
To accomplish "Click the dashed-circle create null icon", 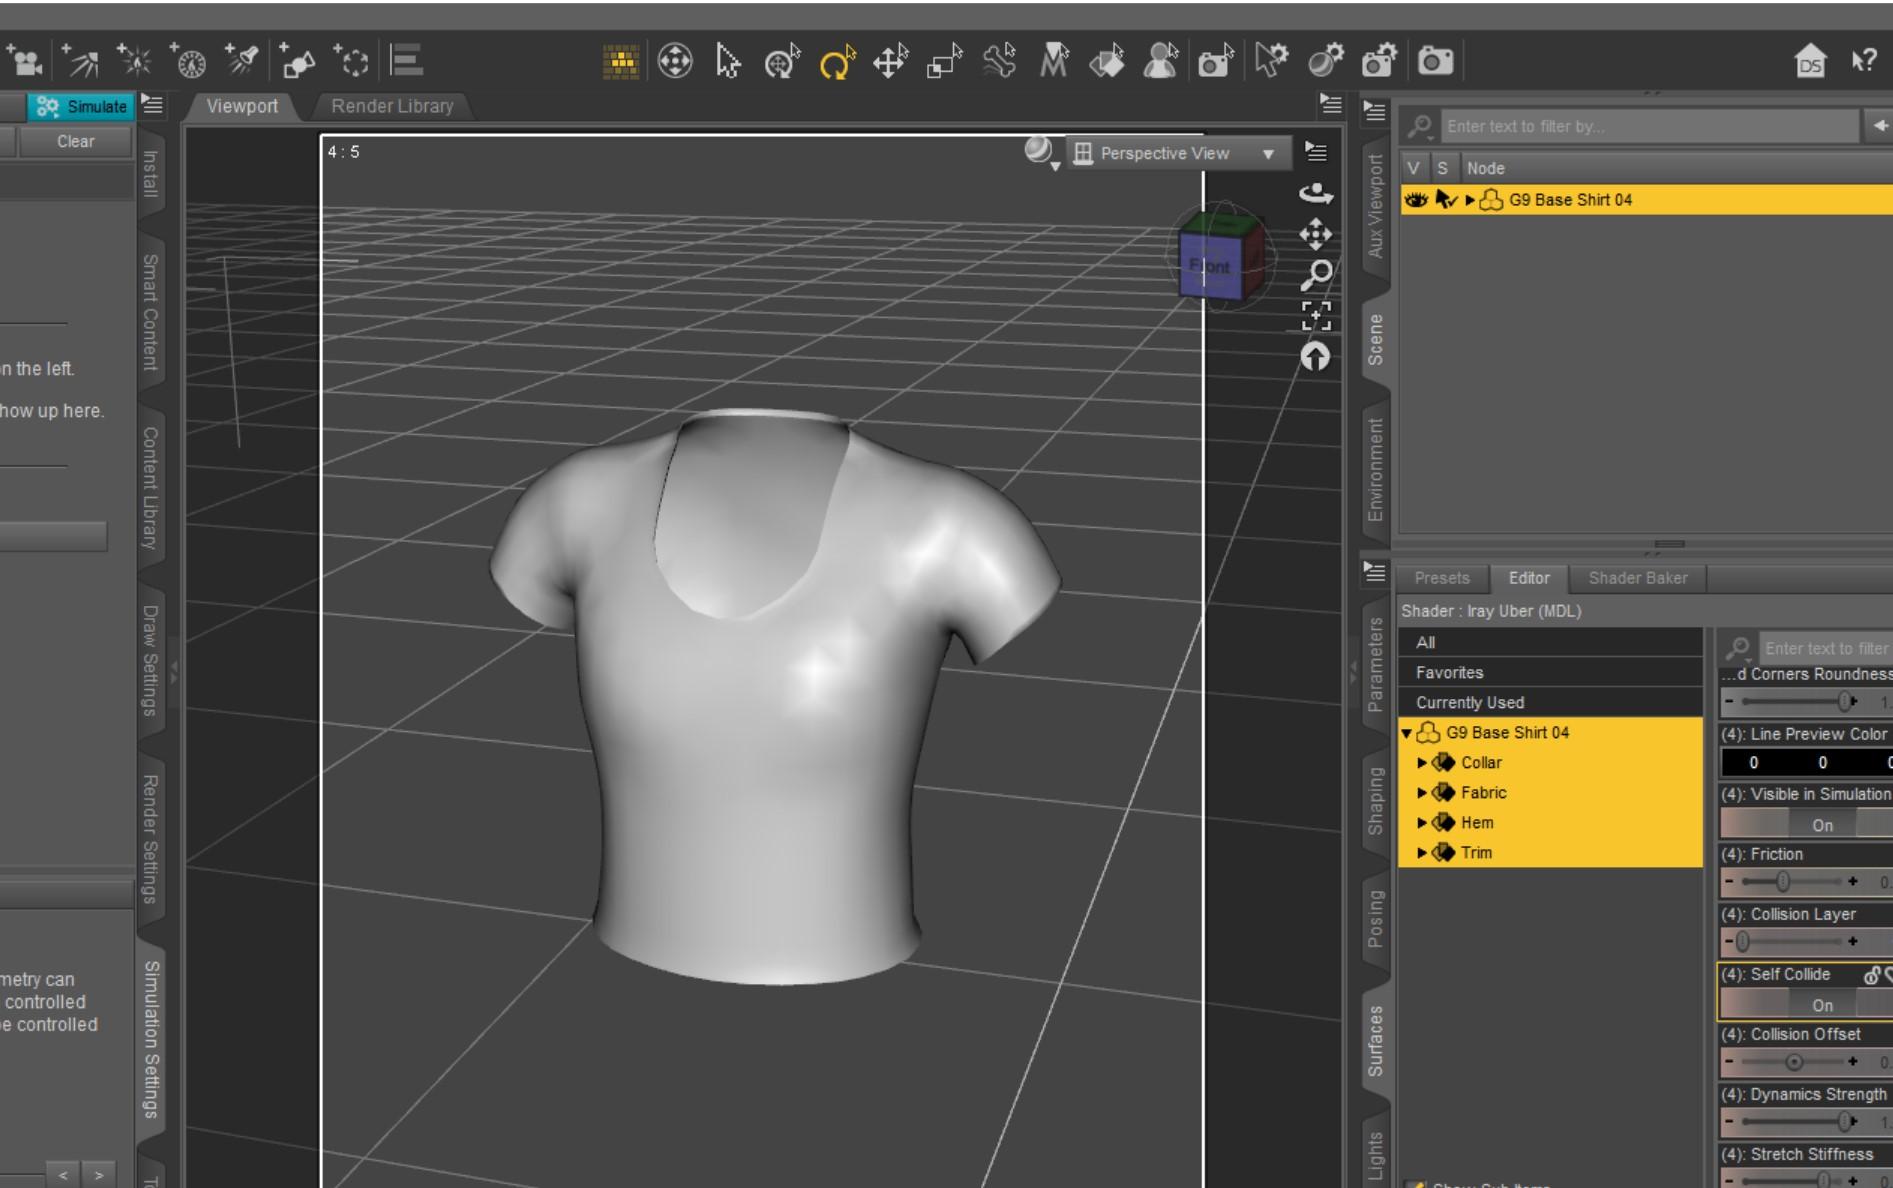I will click(x=351, y=61).
